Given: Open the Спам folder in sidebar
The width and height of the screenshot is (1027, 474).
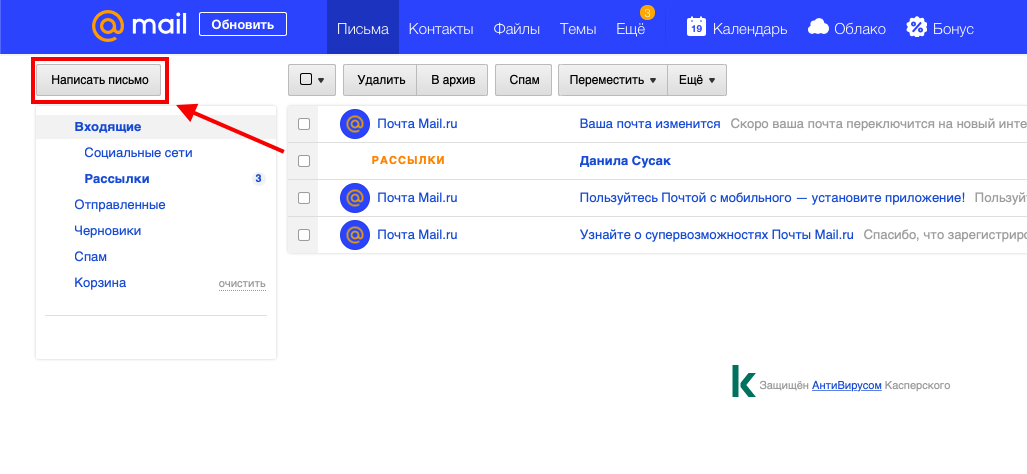Looking at the screenshot, I should point(91,257).
